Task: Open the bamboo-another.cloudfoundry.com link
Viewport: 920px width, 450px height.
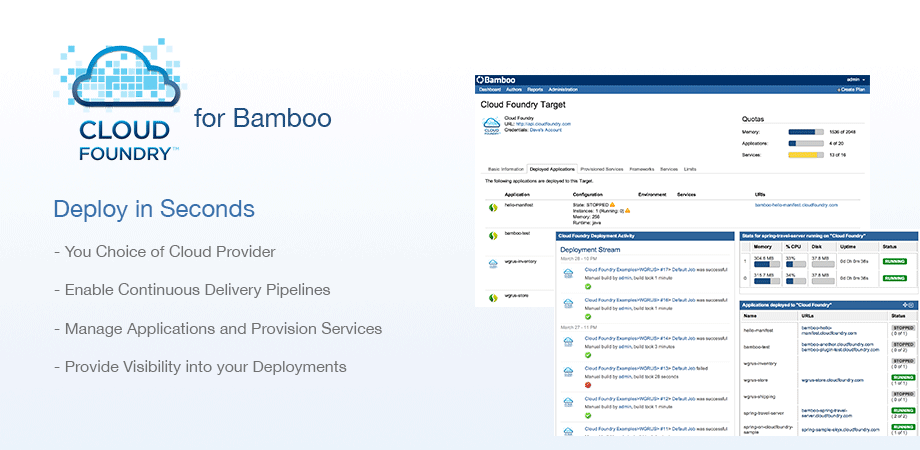Action: click(x=837, y=344)
